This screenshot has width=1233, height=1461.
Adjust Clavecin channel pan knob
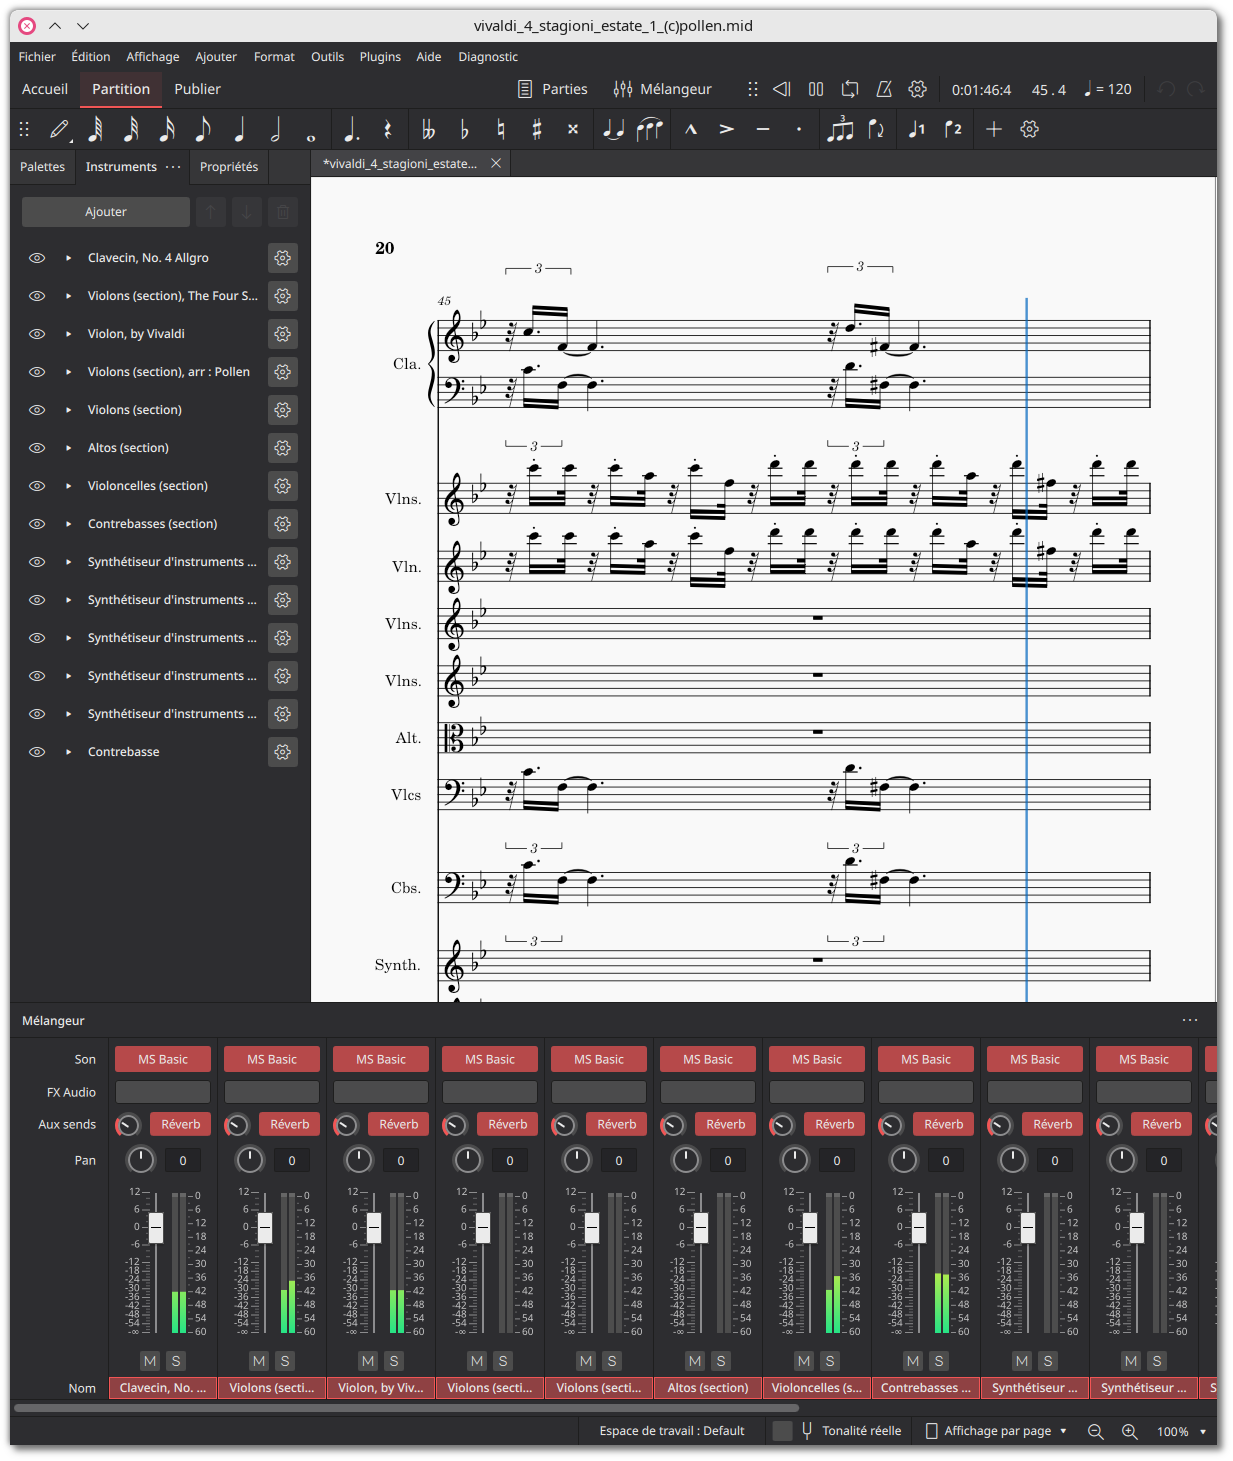[x=141, y=1160]
